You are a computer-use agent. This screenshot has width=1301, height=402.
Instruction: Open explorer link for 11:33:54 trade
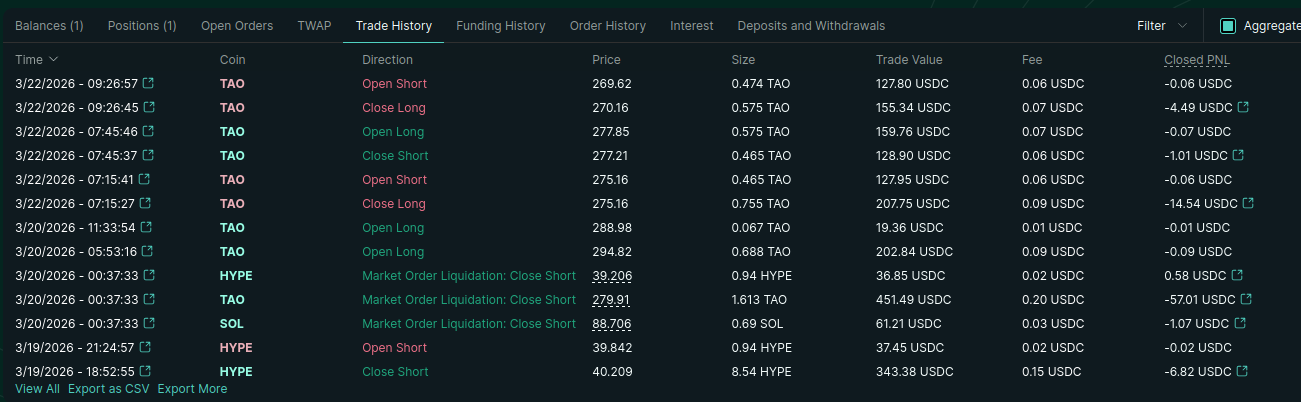(x=146, y=227)
